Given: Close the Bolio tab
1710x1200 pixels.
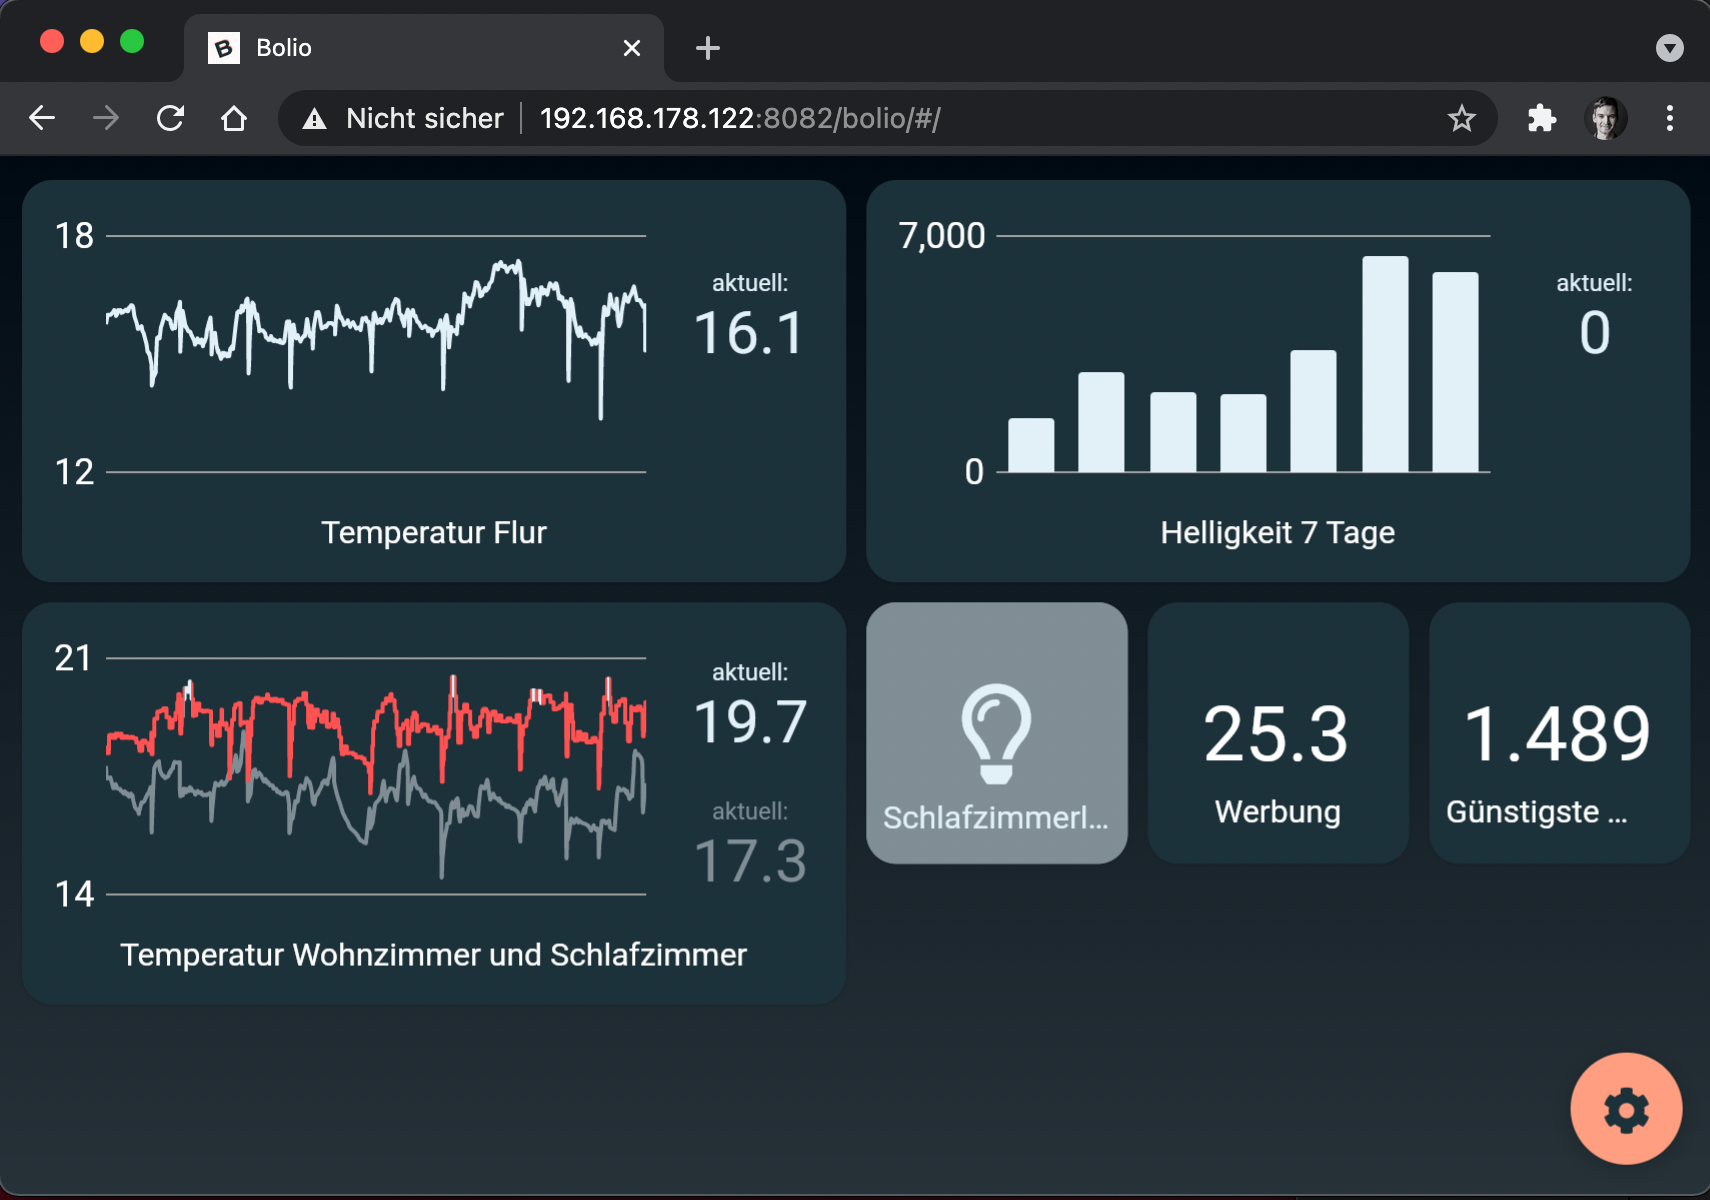Looking at the screenshot, I should coord(632,48).
